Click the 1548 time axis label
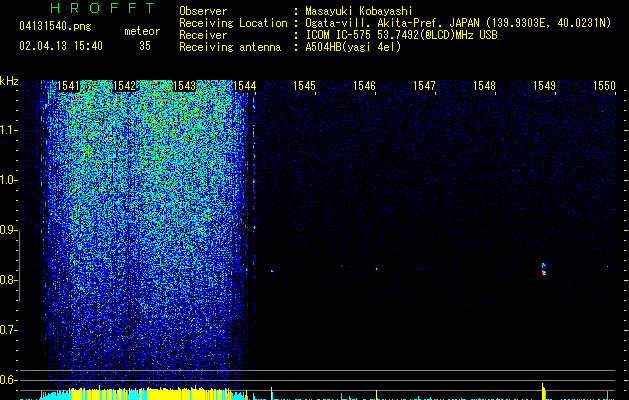This screenshot has width=629, height=400. pyautogui.click(x=484, y=86)
